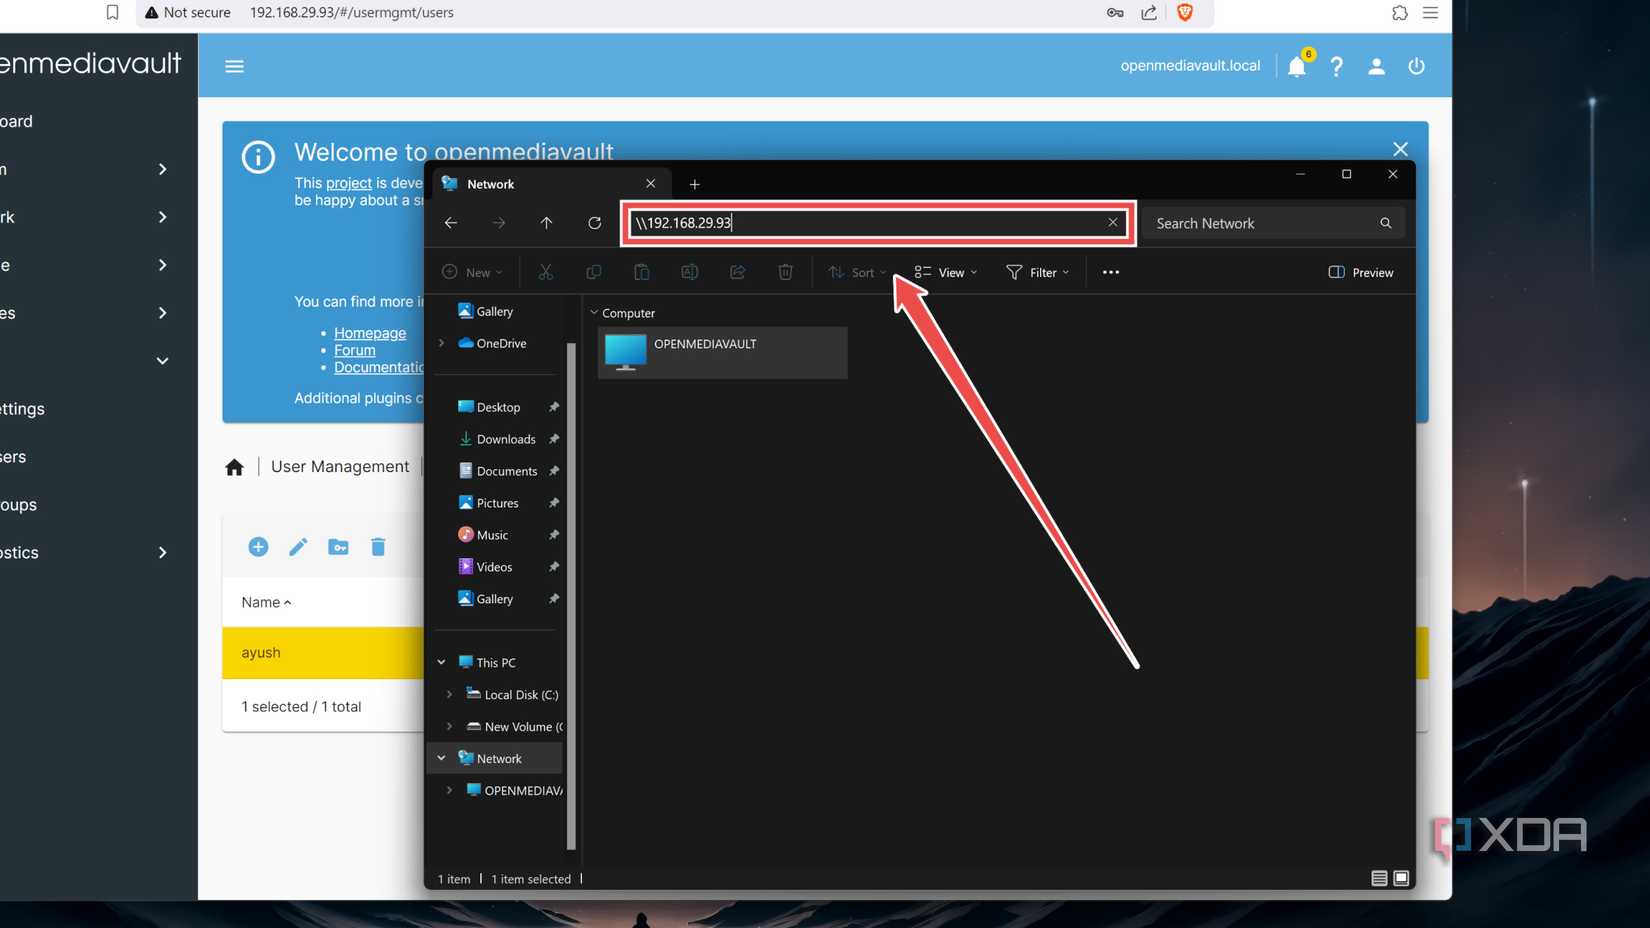Sort users table by Name column
The image size is (1650, 928).
(x=266, y=602)
